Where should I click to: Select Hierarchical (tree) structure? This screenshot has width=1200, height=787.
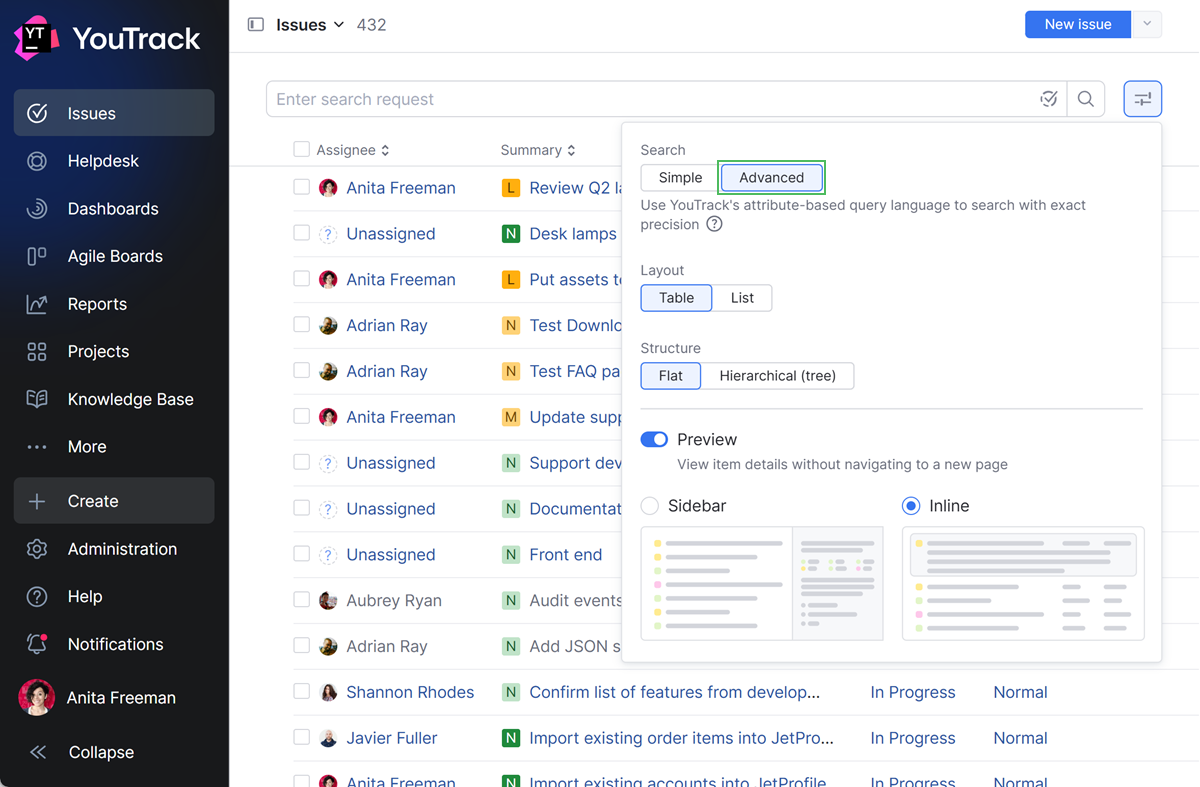(x=777, y=376)
